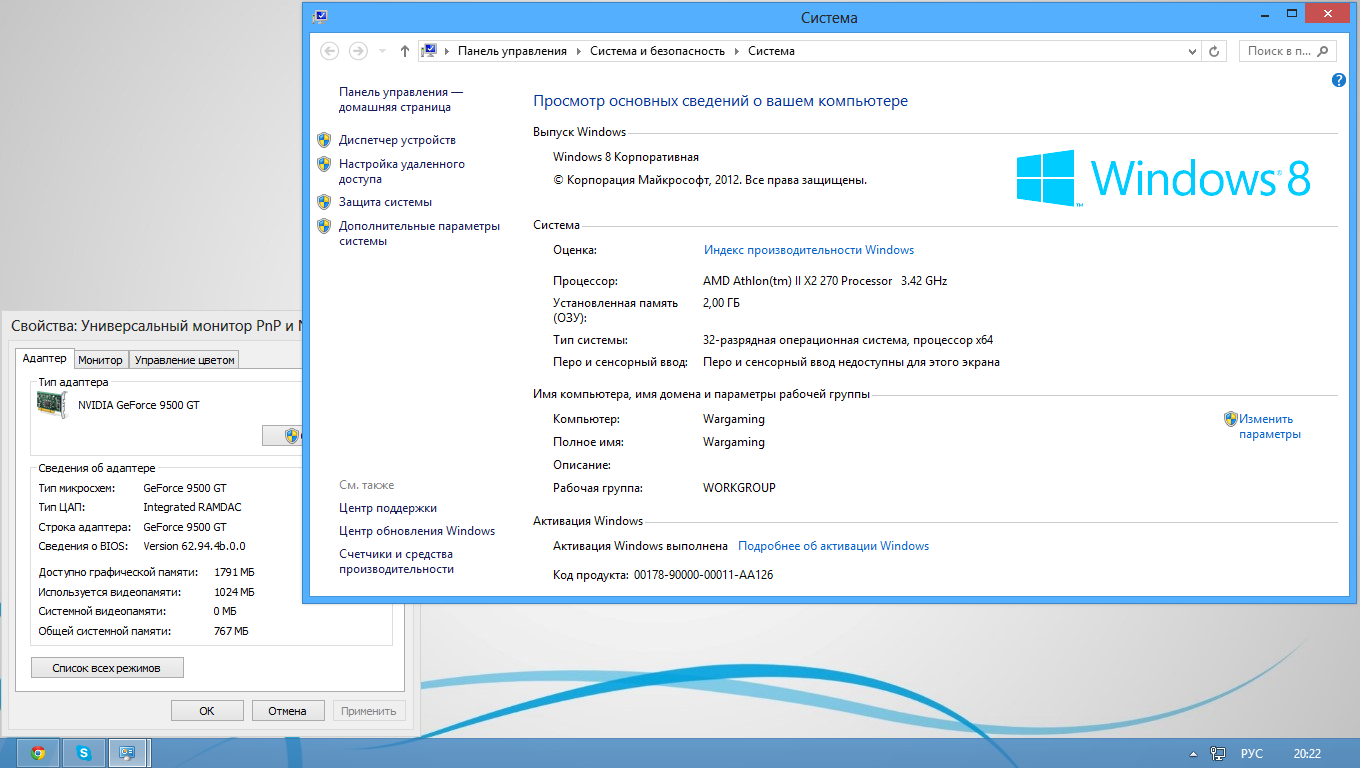Click 'Integrated RAMDAC' value
The height and width of the screenshot is (768, 1360).
[x=192, y=507]
